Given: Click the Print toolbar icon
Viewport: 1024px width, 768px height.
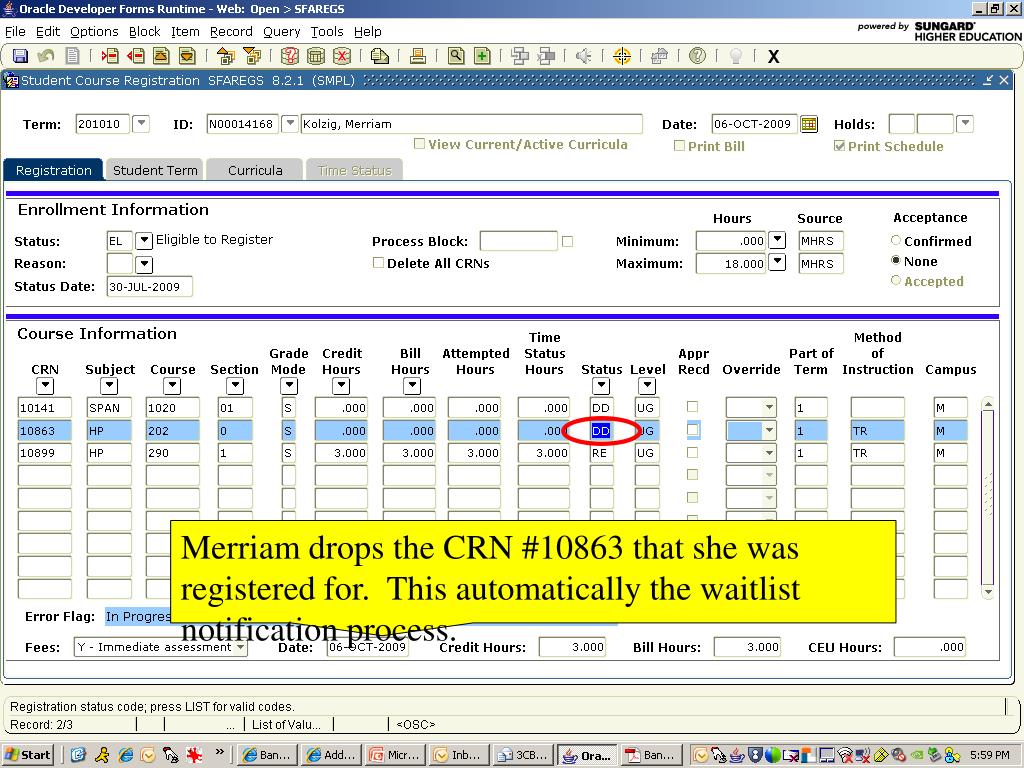Looking at the screenshot, I should [x=418, y=56].
